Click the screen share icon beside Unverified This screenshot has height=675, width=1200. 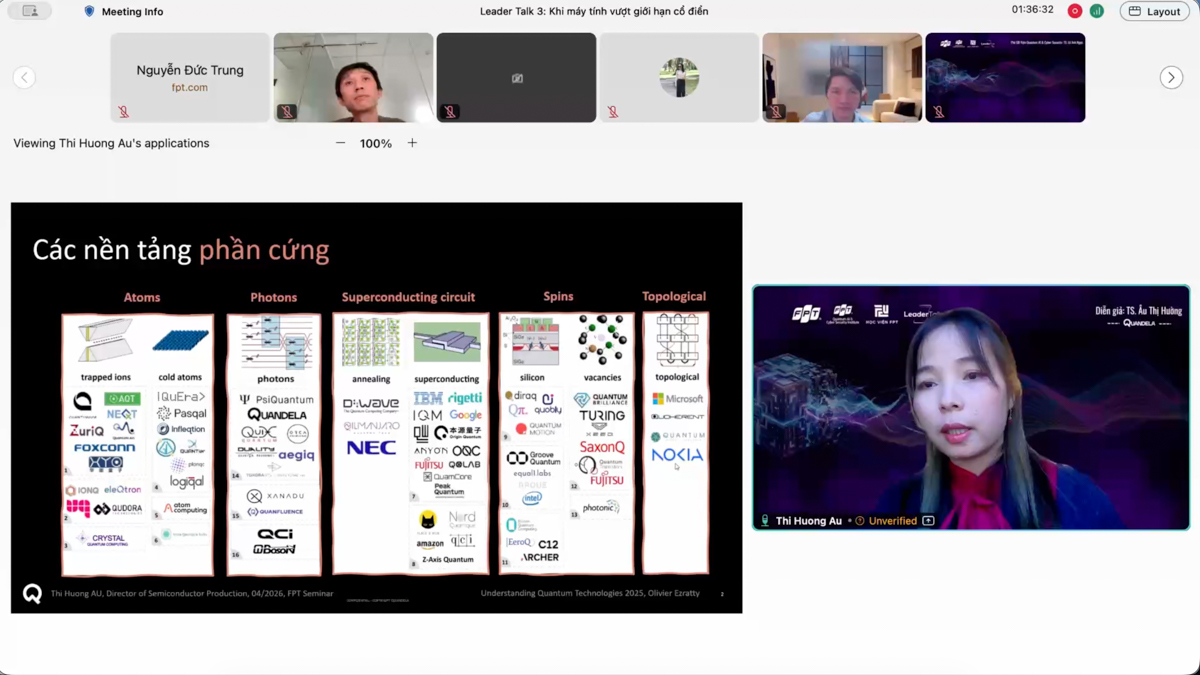pos(928,521)
